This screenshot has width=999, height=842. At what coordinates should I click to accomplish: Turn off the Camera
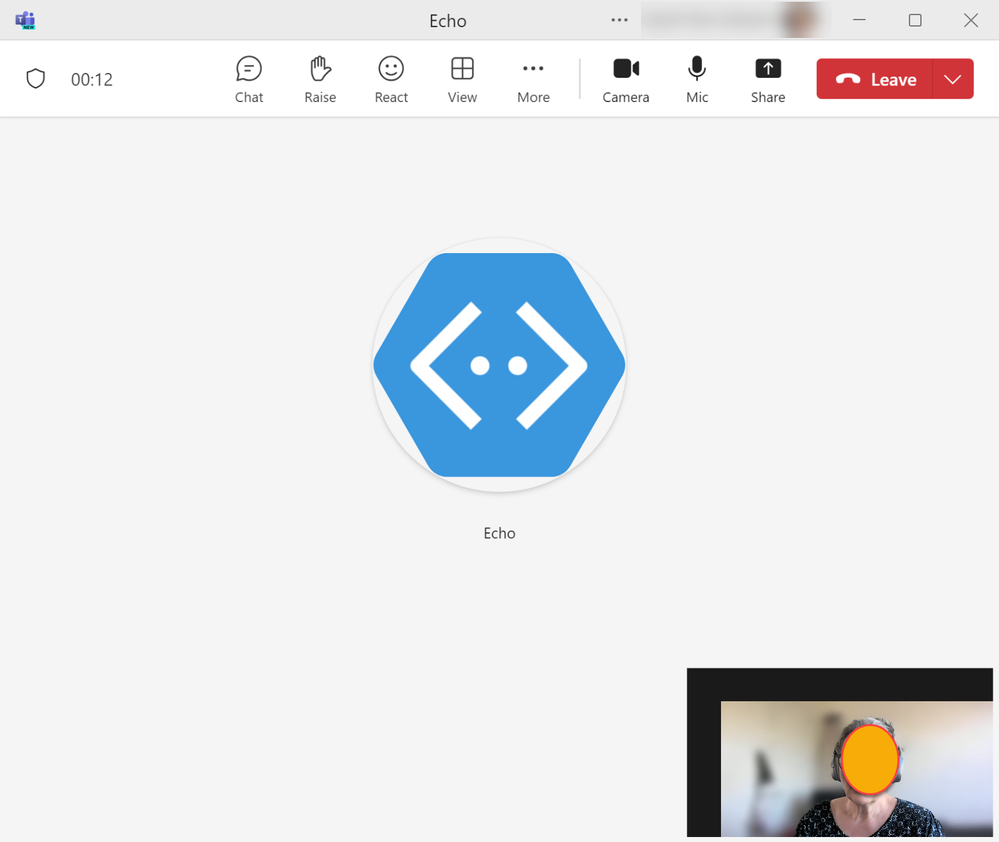click(626, 80)
